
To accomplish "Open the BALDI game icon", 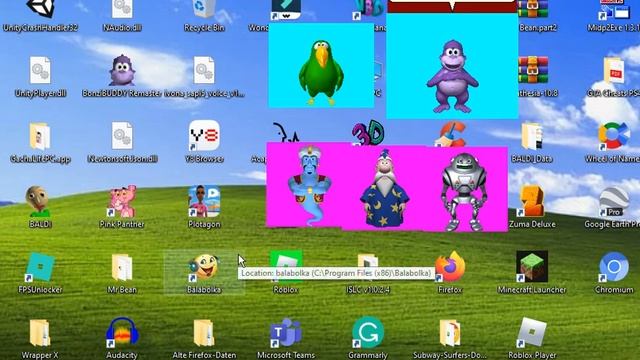I will (39, 201).
